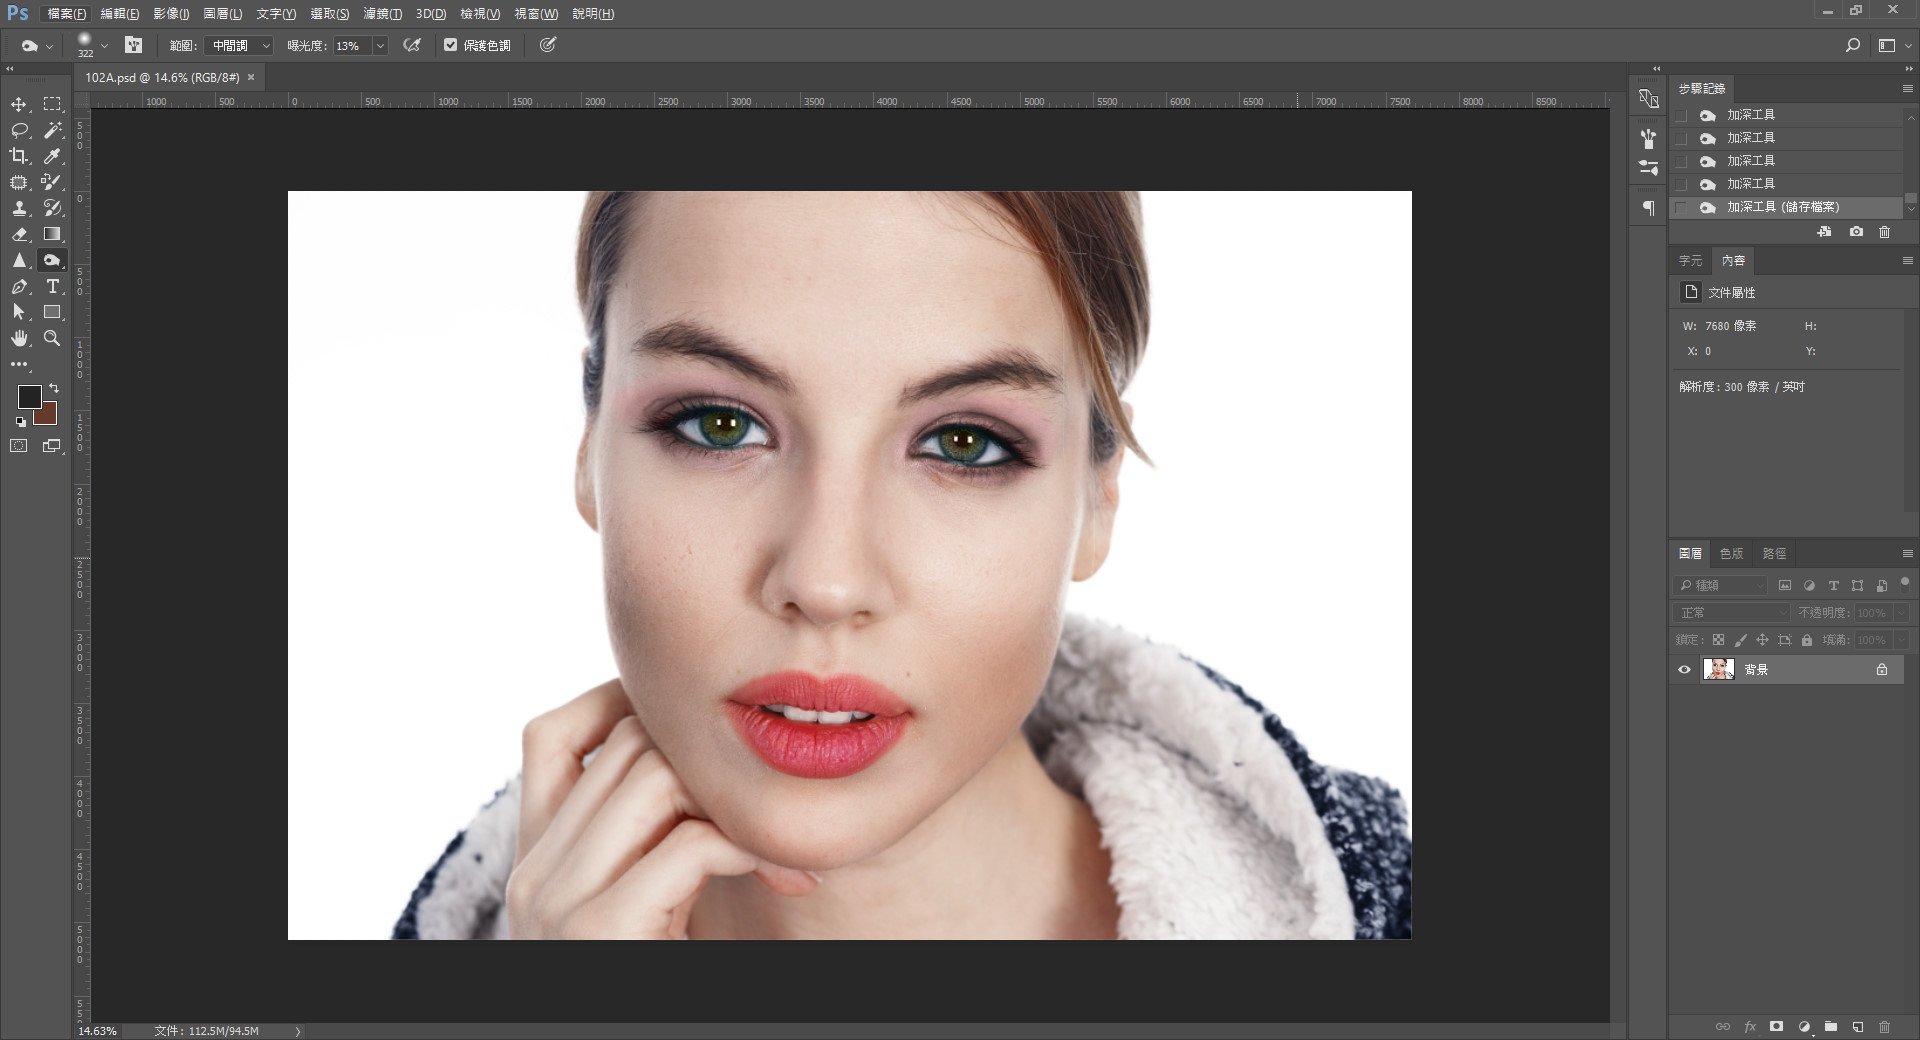The width and height of the screenshot is (1920, 1040).
Task: Select the Path Selection arrow tool
Action: pyautogui.click(x=19, y=312)
